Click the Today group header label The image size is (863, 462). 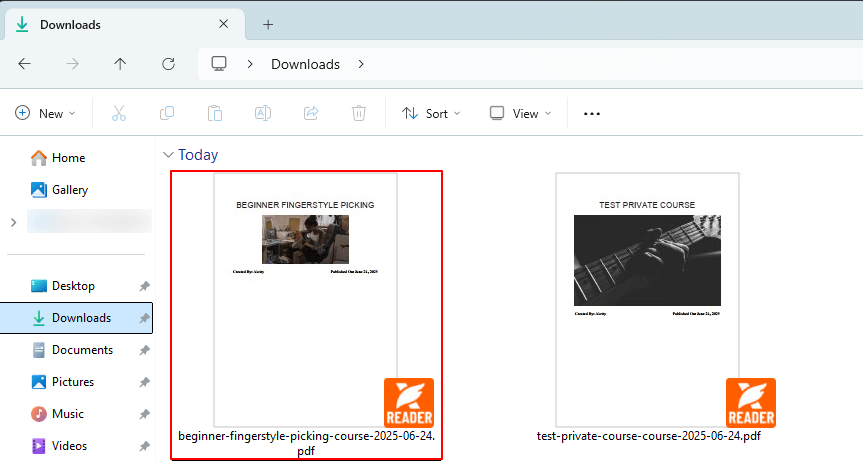198,155
